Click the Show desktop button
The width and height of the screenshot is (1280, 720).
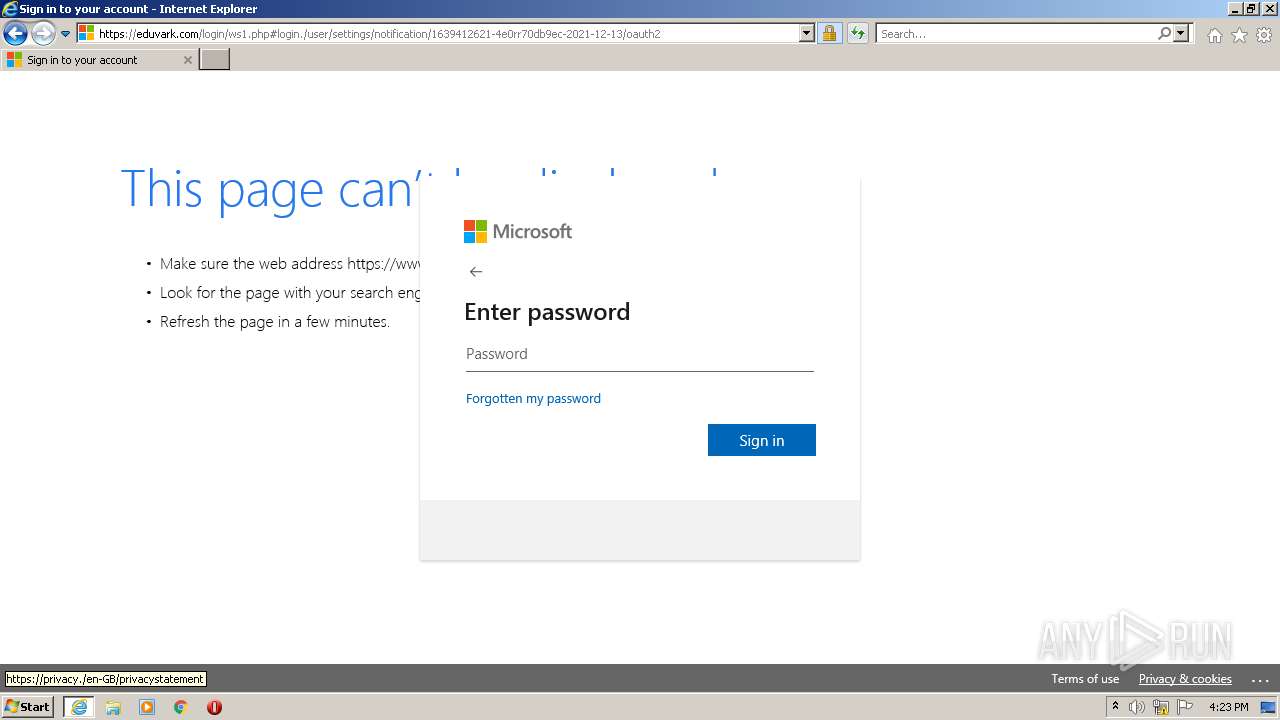(x=1269, y=707)
